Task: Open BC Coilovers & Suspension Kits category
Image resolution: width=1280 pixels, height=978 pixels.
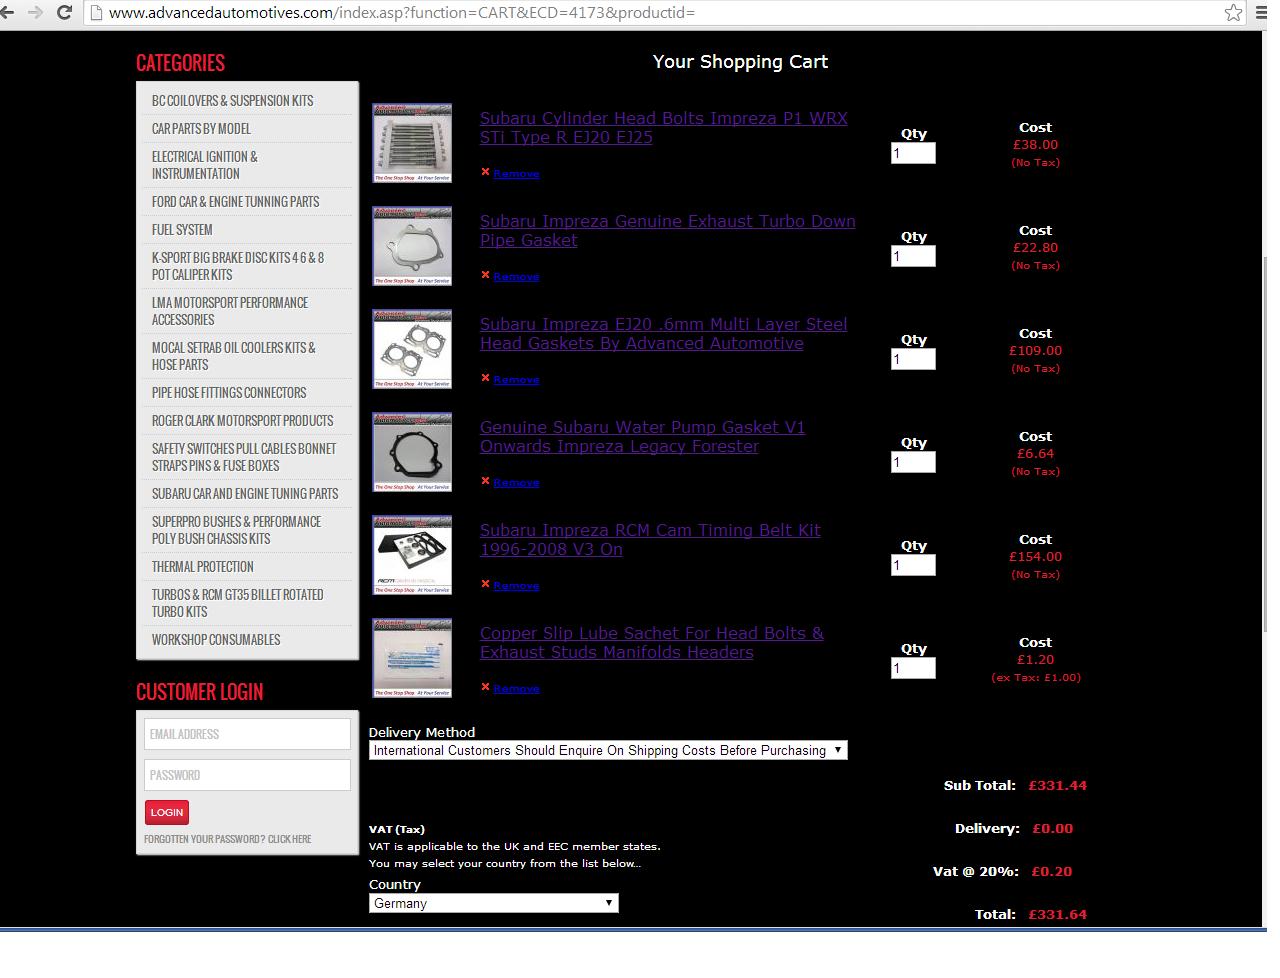Action: pyautogui.click(x=232, y=101)
